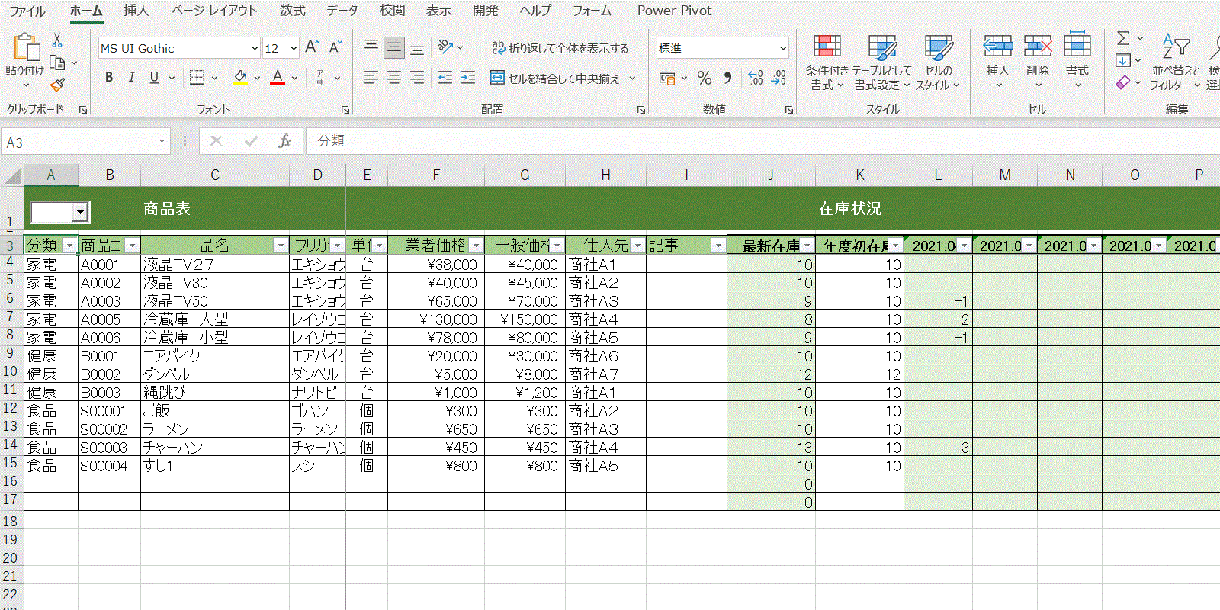Click the Copy icon in clipboard group

[x=57, y=63]
